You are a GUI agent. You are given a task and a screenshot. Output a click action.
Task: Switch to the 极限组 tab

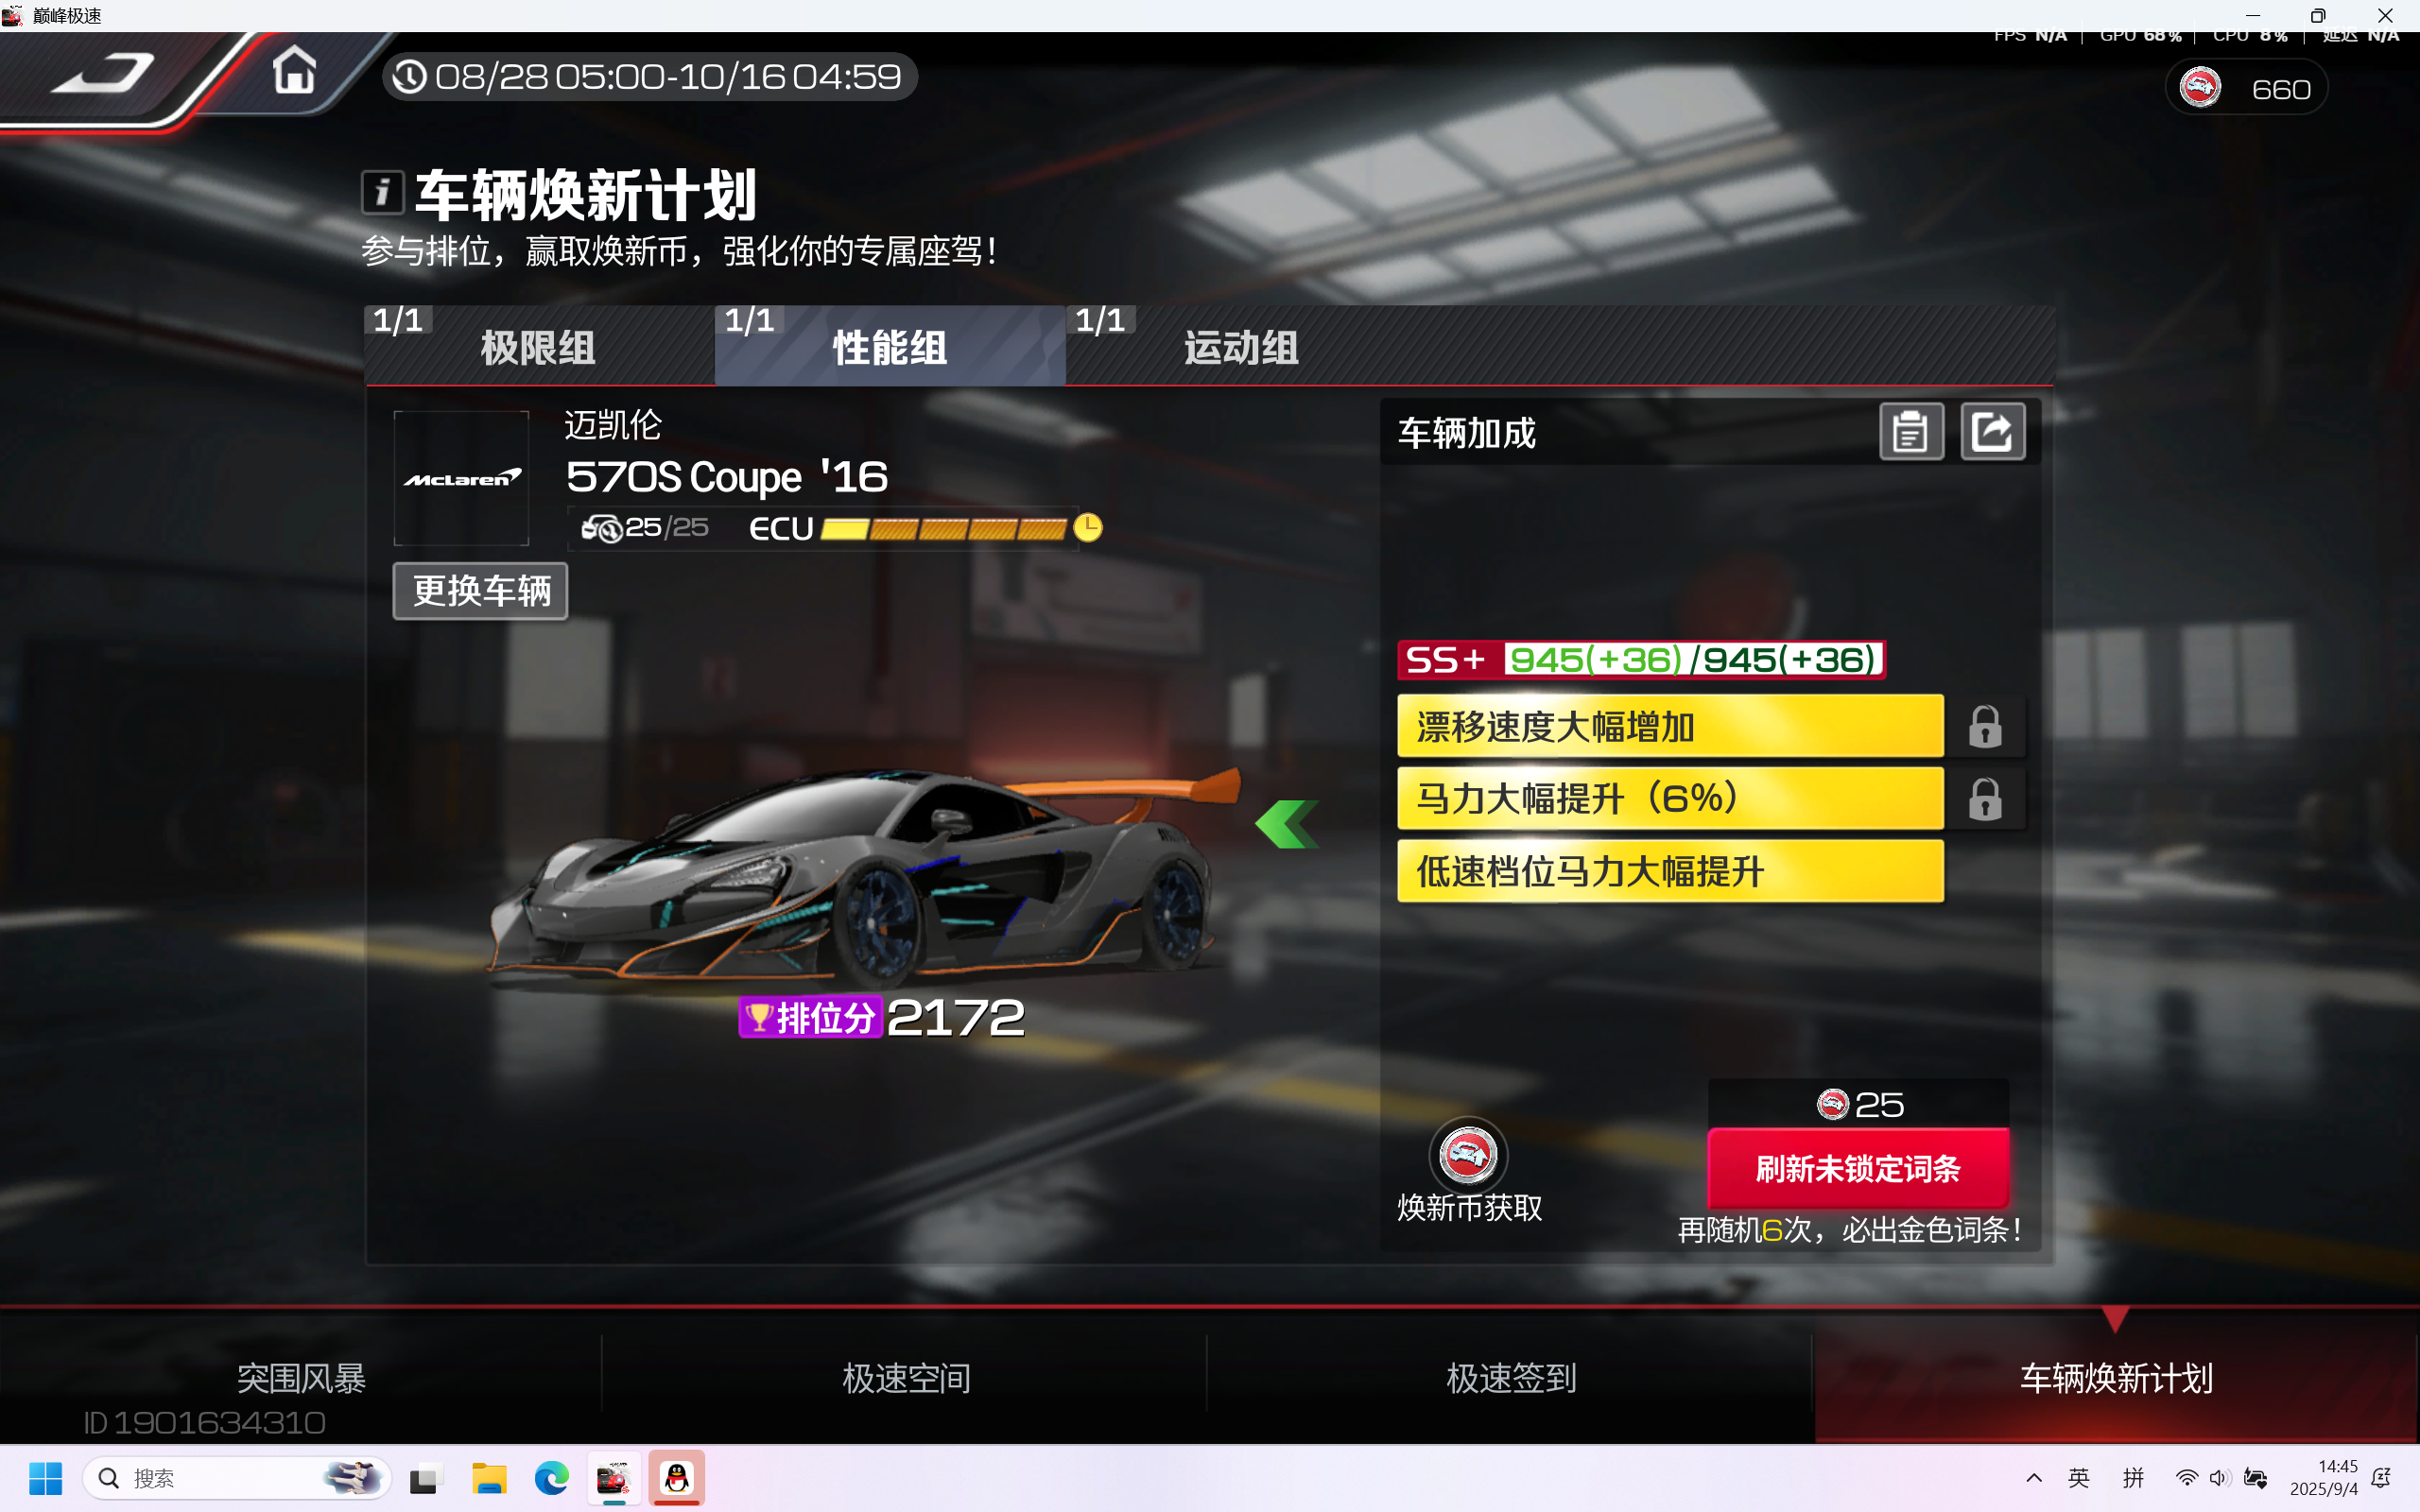pos(539,346)
